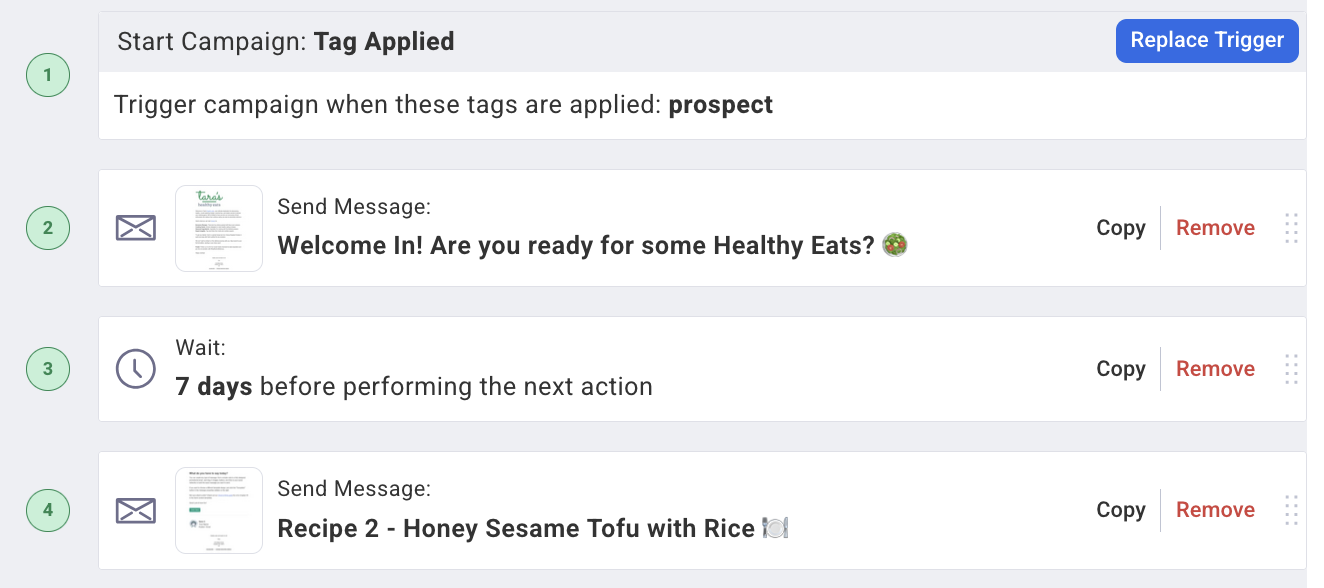1324x588 pixels.
Task: Open the Welcome In! Healthy Eats message title
Action: point(592,246)
